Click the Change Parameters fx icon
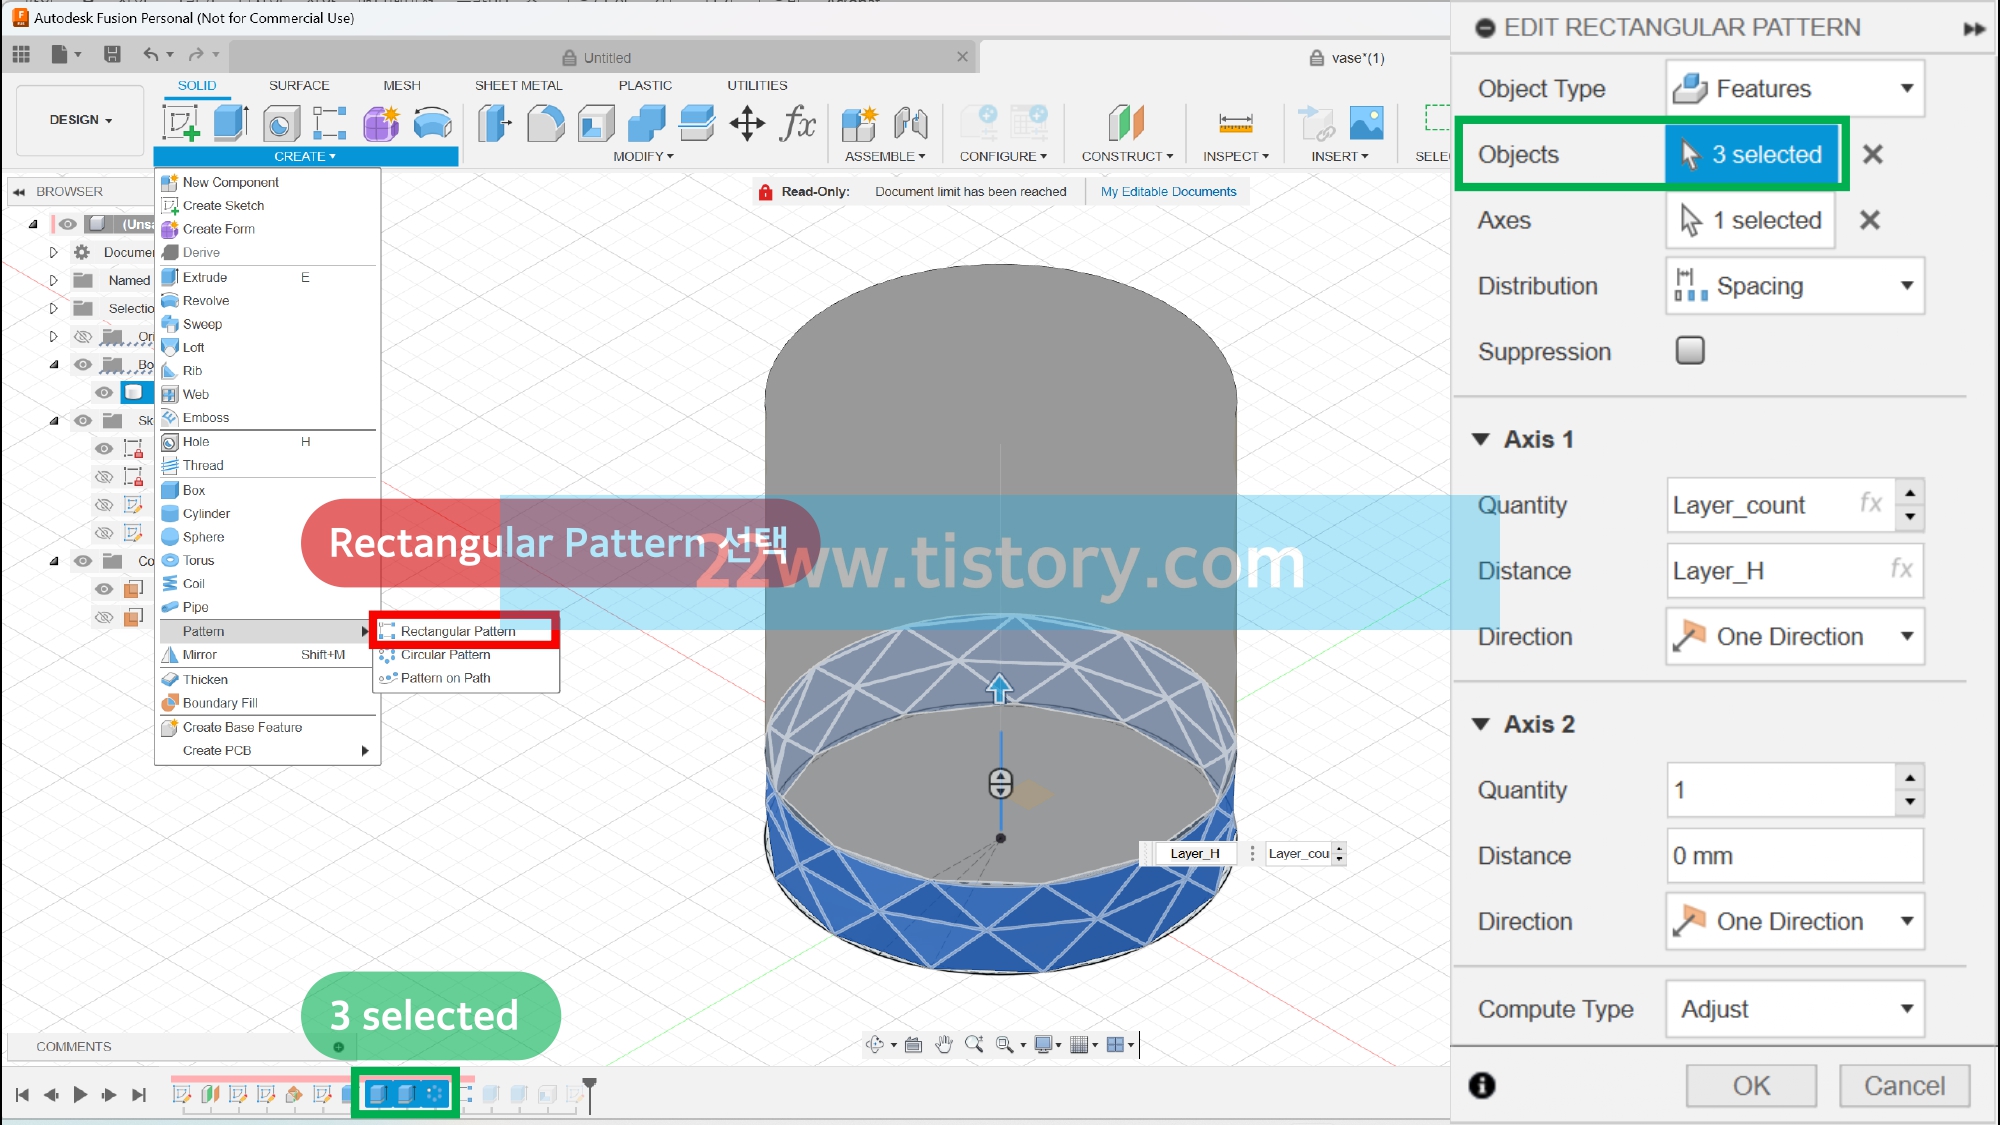Image resolution: width=2000 pixels, height=1125 pixels. click(x=798, y=123)
